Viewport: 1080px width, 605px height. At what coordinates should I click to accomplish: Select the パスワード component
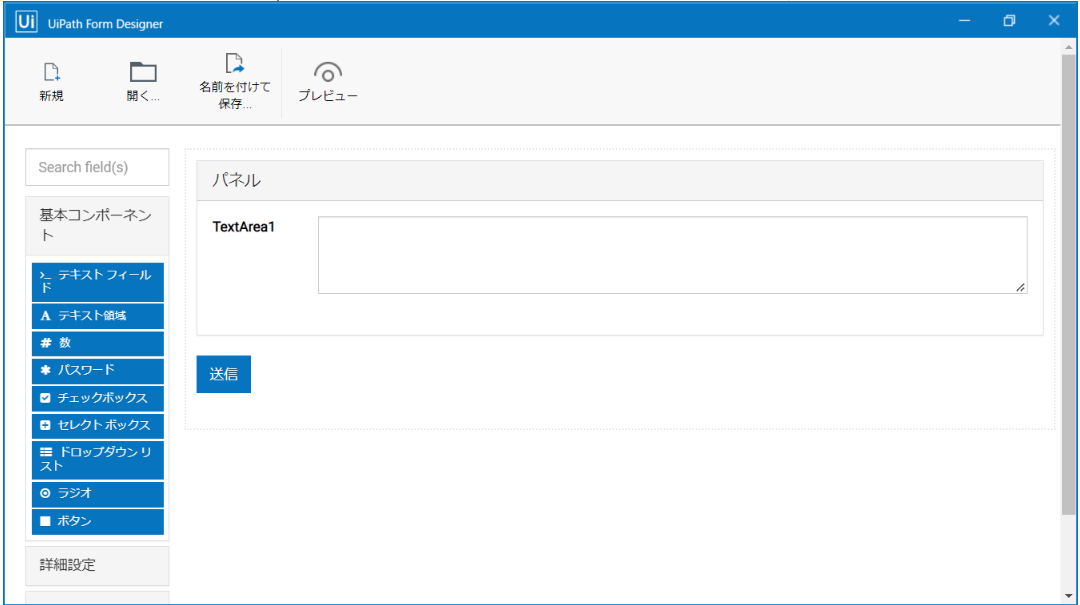pos(97,370)
